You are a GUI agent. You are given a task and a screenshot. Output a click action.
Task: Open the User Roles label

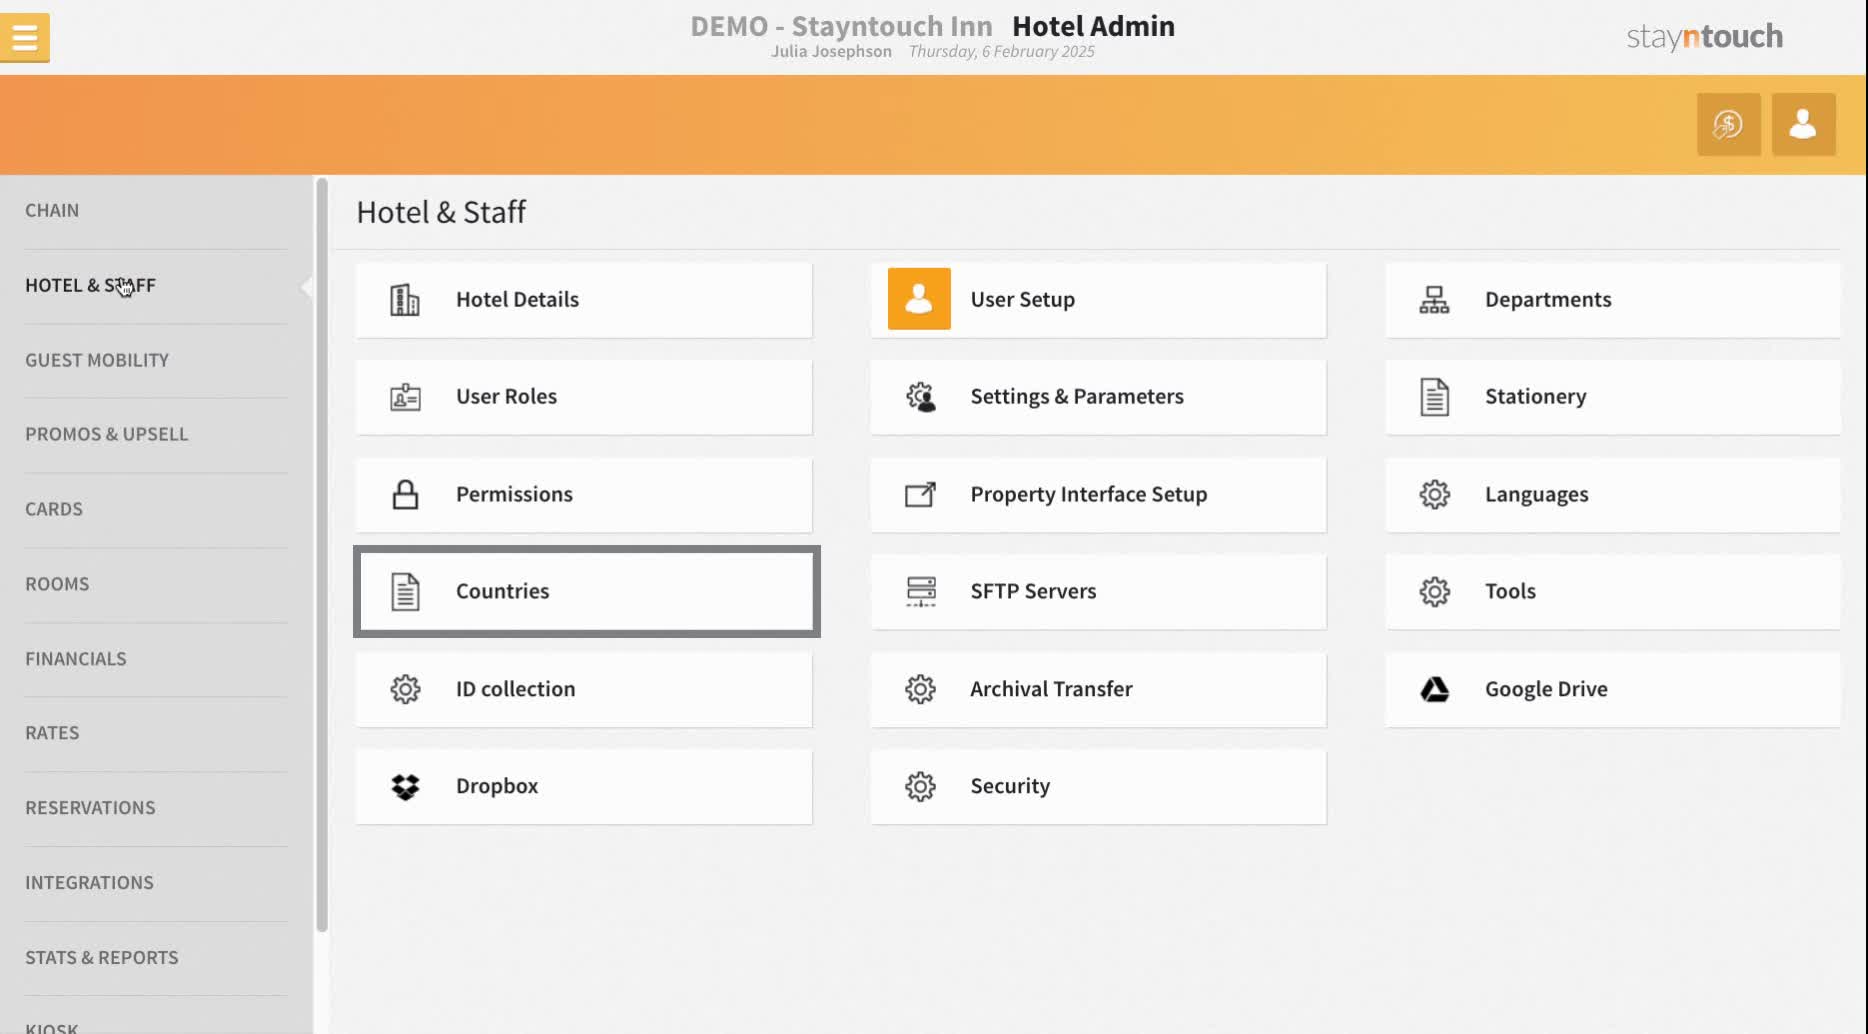506,396
